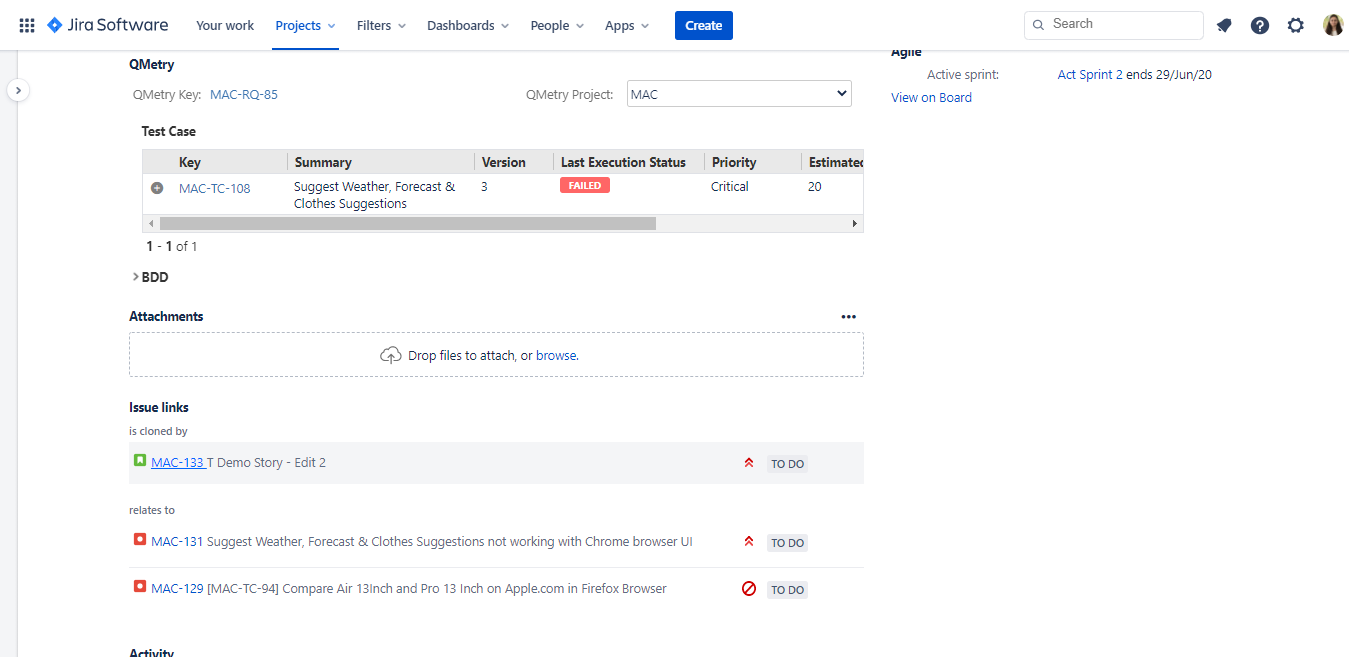
Task: Click the browse link for attachments
Action: pos(556,355)
